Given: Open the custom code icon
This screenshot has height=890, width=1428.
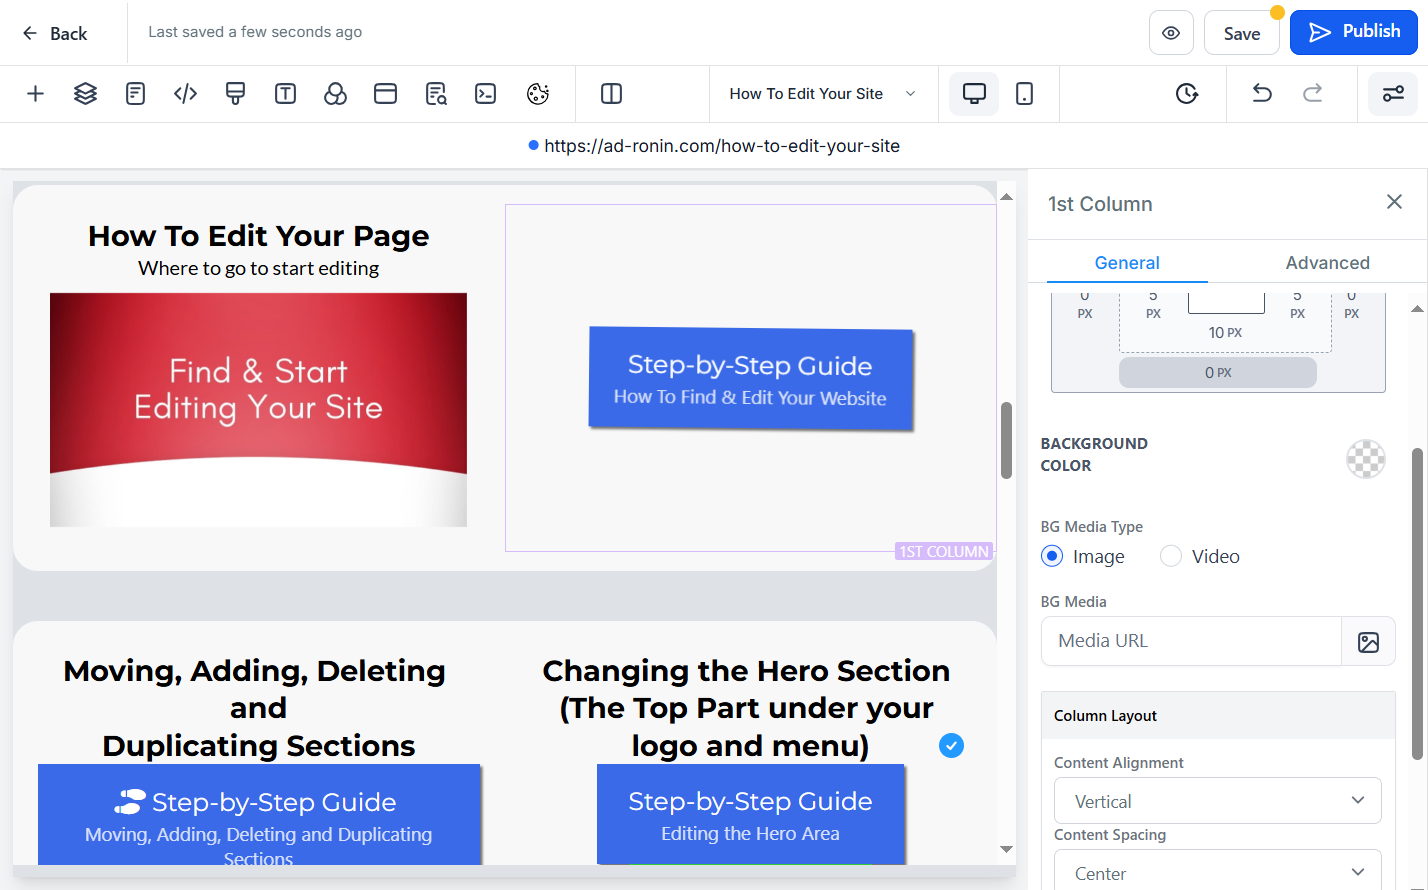Looking at the screenshot, I should (186, 94).
